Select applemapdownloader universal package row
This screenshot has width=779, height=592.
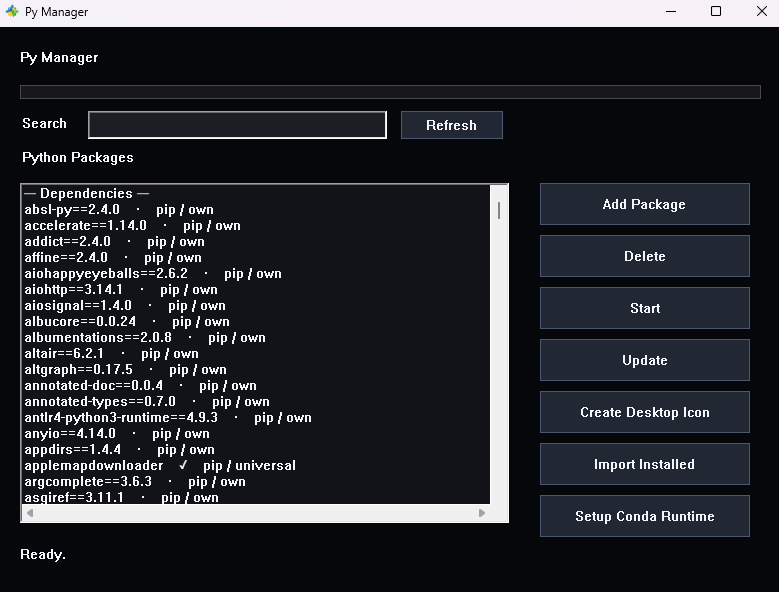coord(256,465)
